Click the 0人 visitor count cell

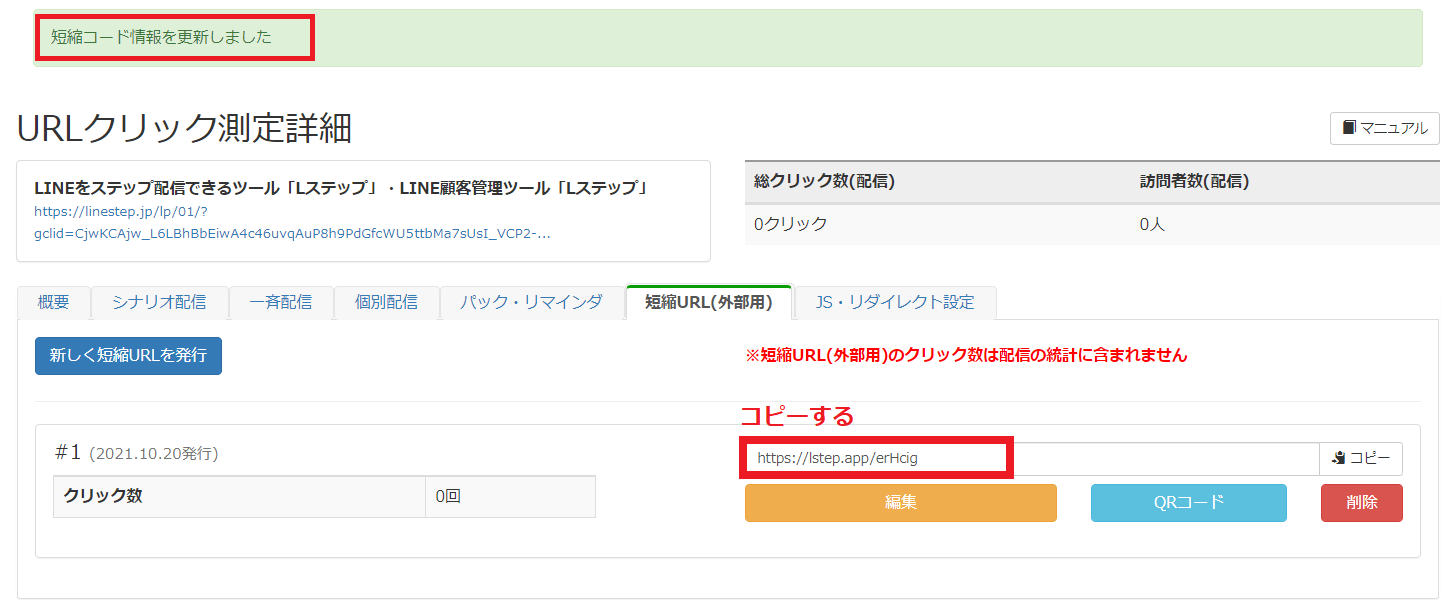[x=1284, y=225]
